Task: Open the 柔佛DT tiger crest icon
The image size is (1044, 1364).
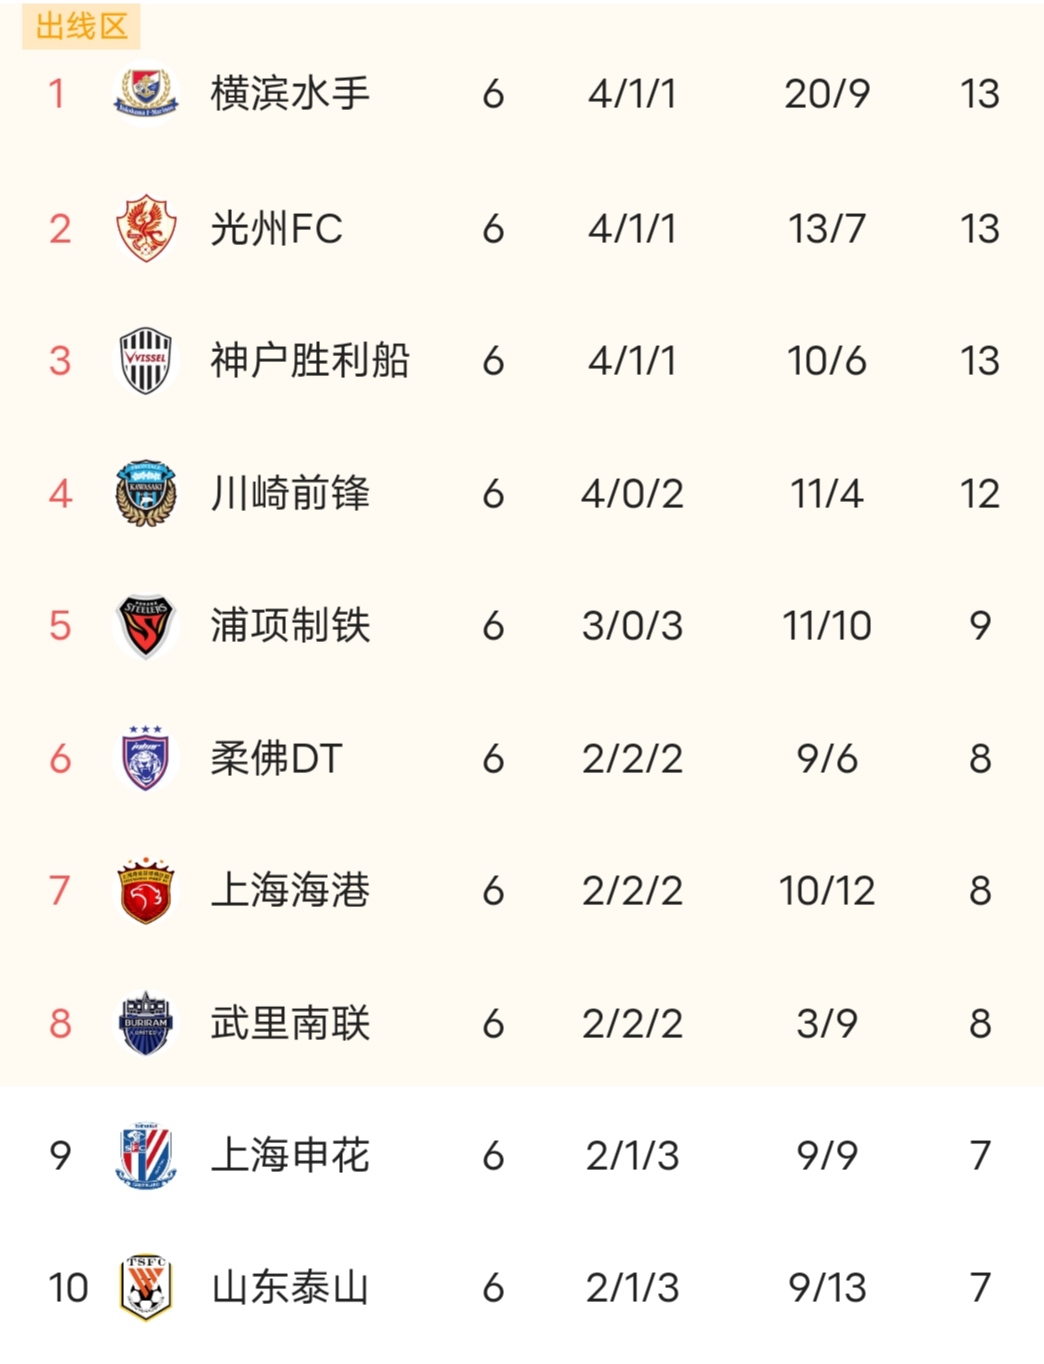Action: 146,758
